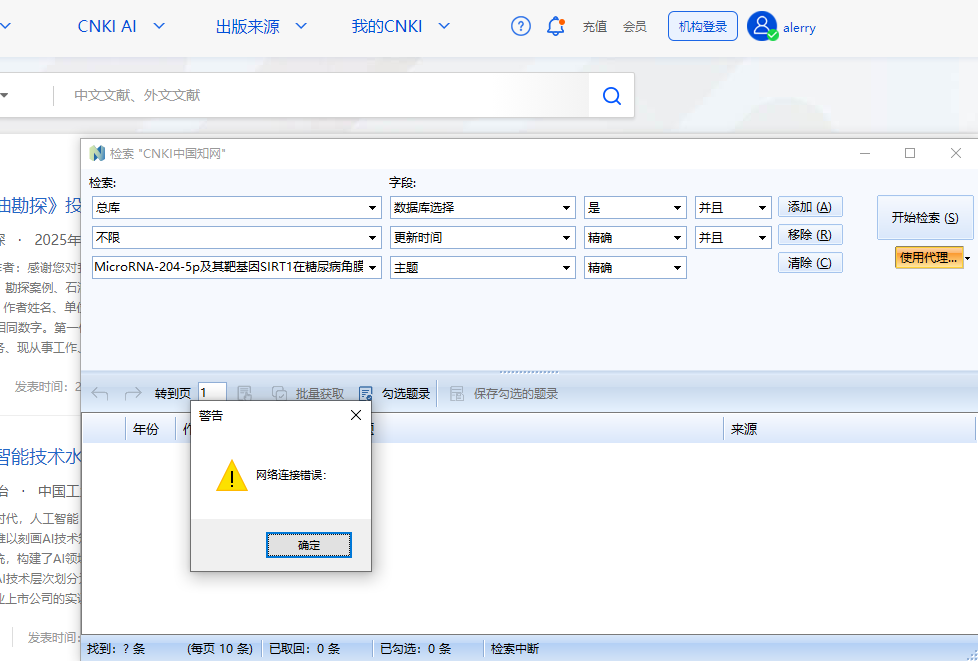Click the 批量获取 batch fetch icon

tap(279, 393)
